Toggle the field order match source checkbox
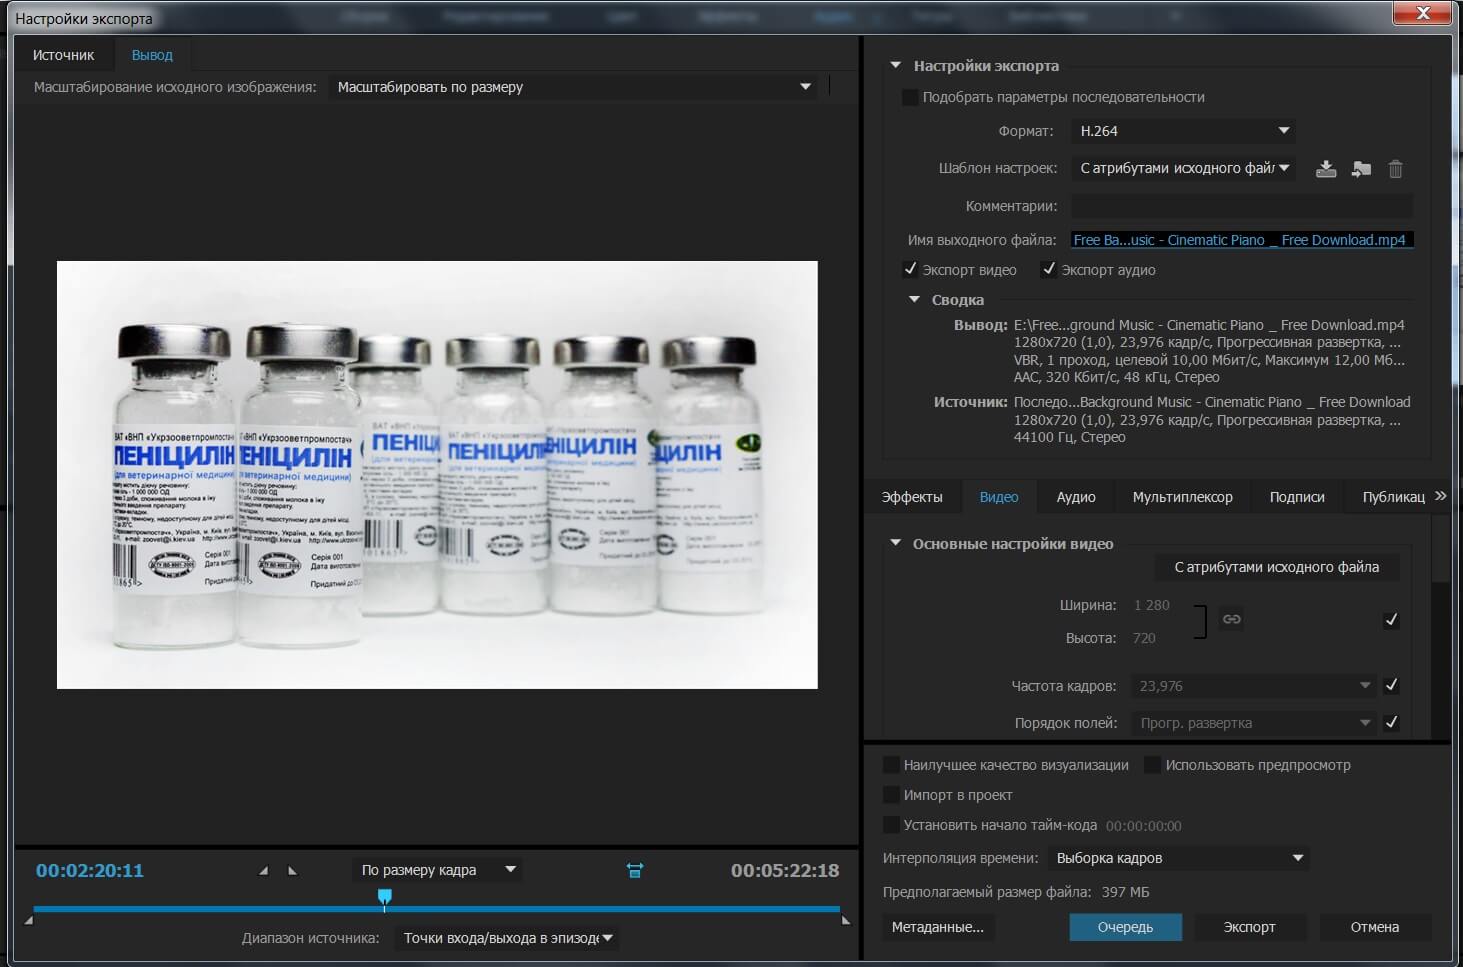Screen dimensions: 1463x967 coord(1391,722)
